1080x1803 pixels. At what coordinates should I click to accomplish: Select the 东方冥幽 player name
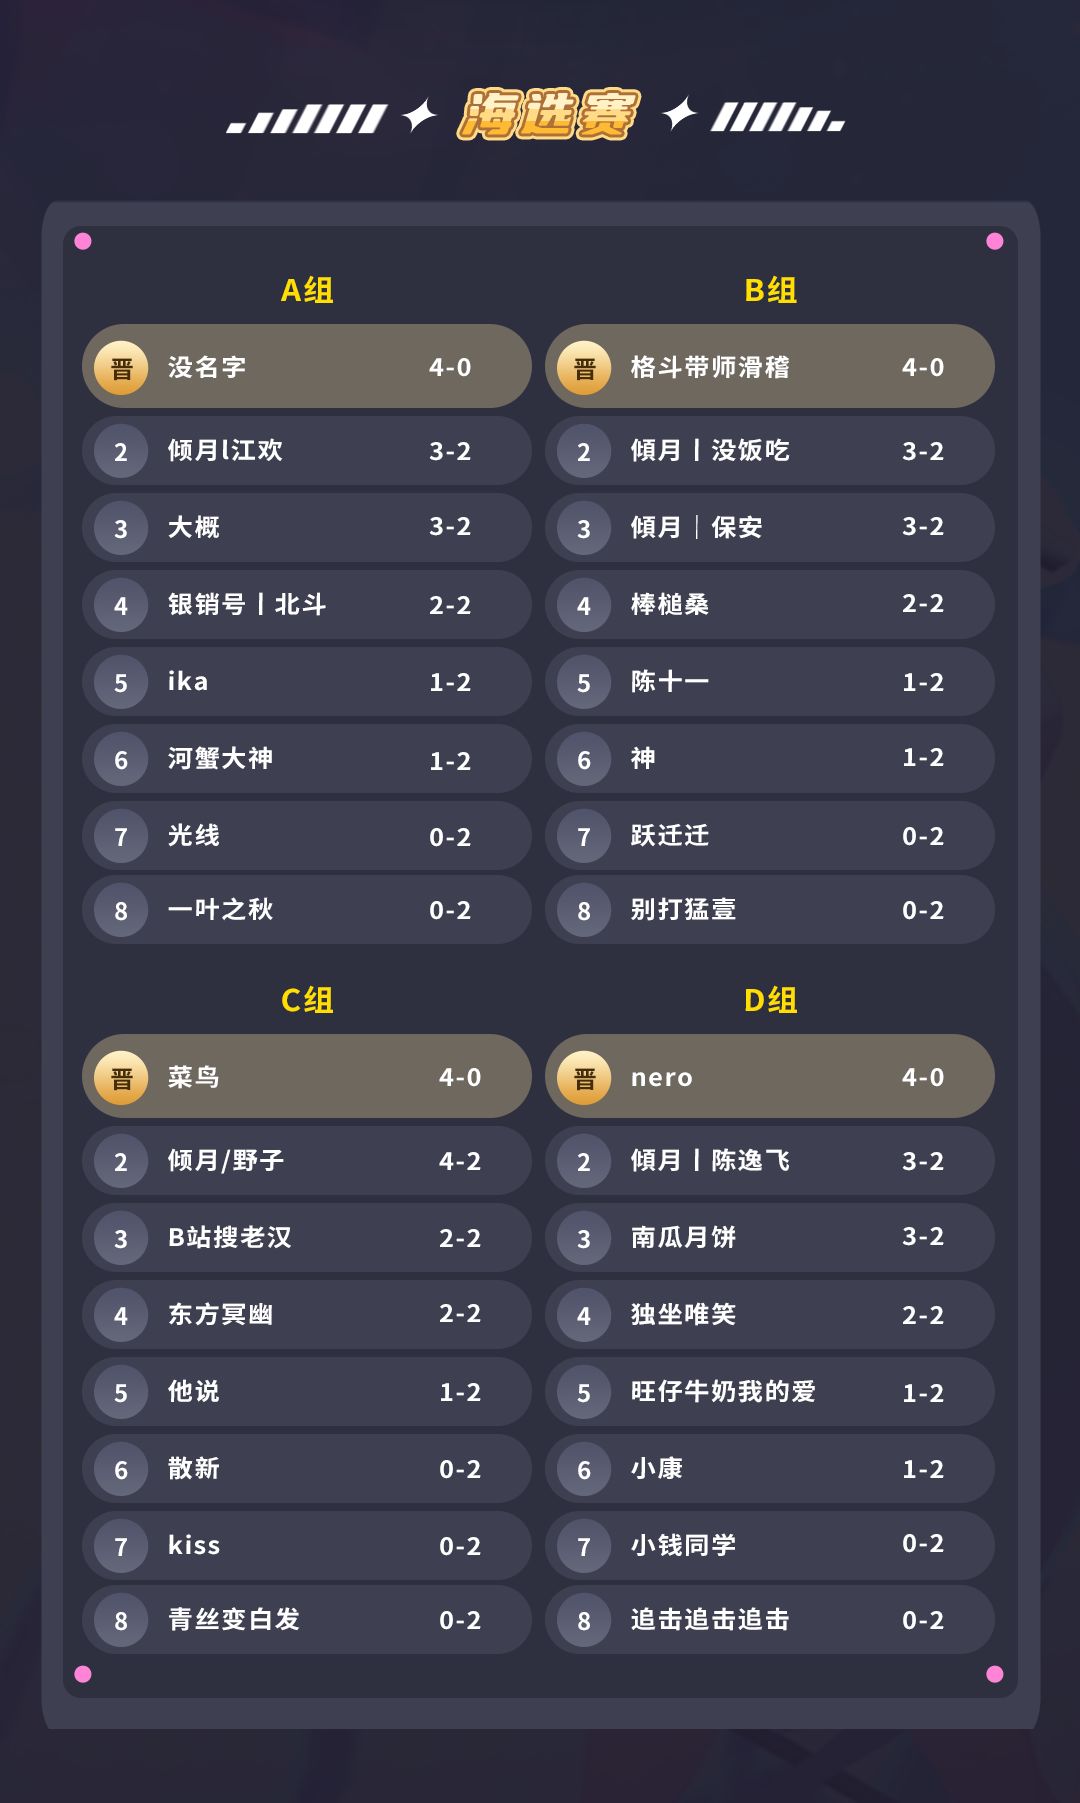220,1315
